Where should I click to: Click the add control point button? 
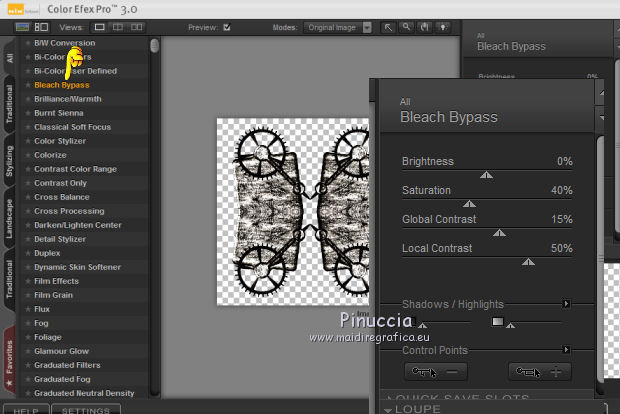click(539, 372)
